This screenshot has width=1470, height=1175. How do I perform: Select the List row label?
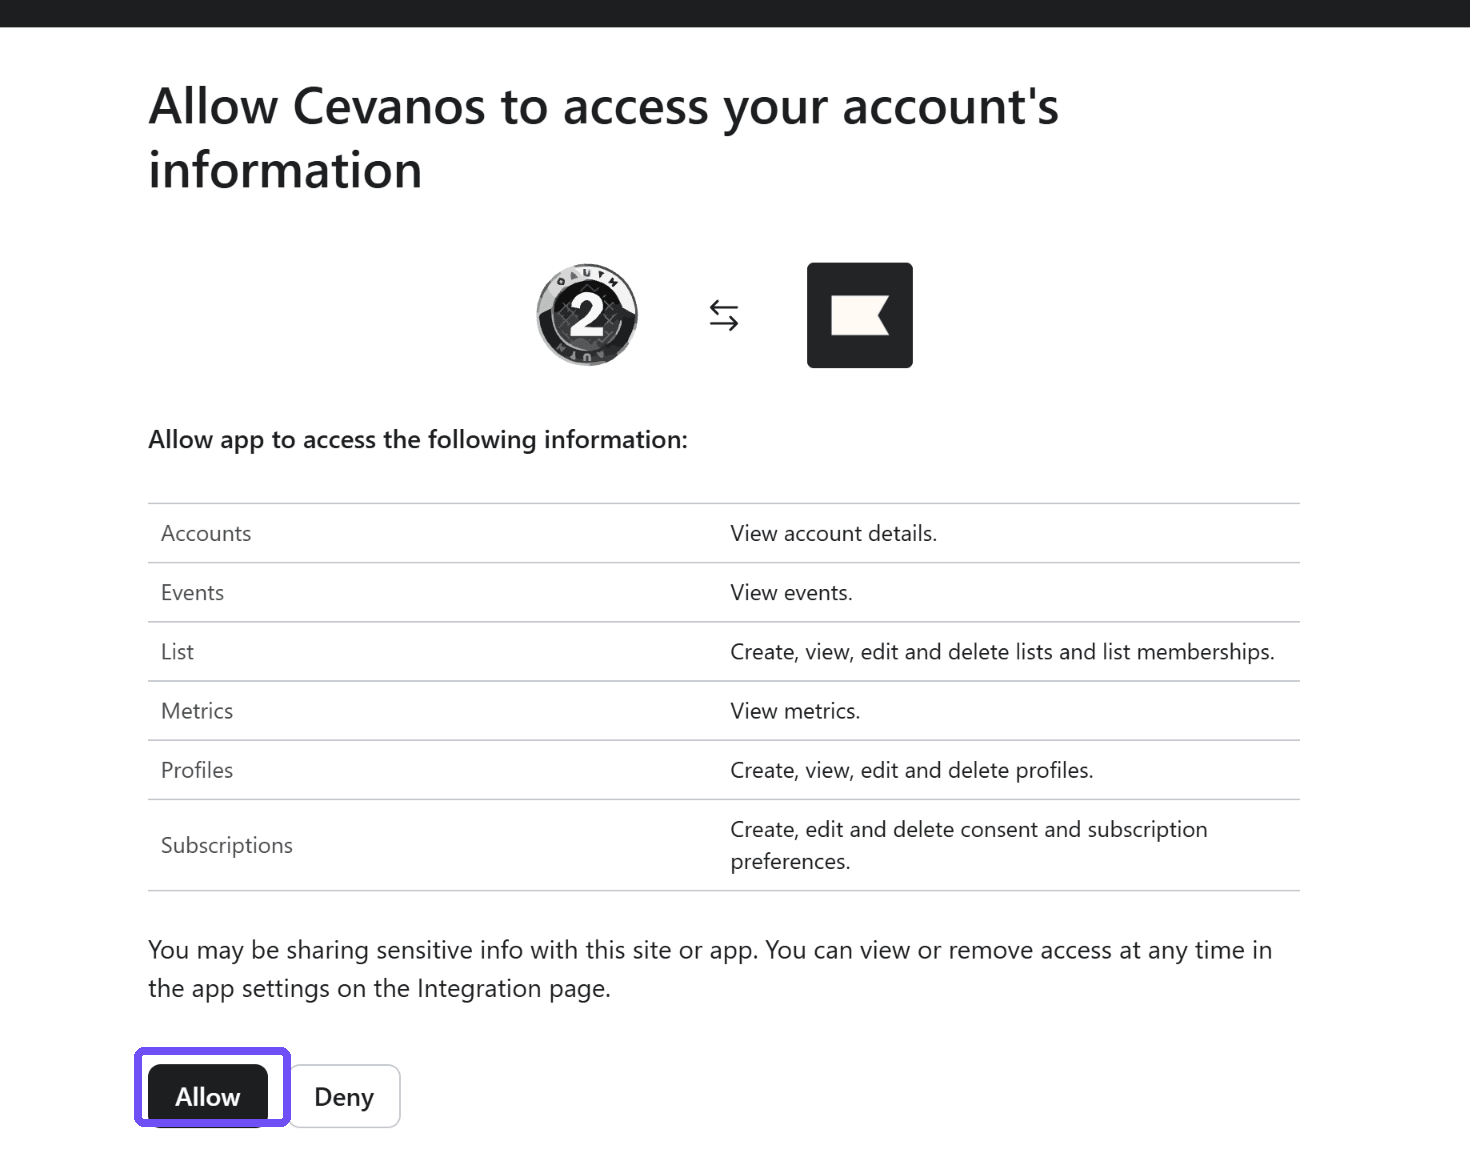point(178,651)
